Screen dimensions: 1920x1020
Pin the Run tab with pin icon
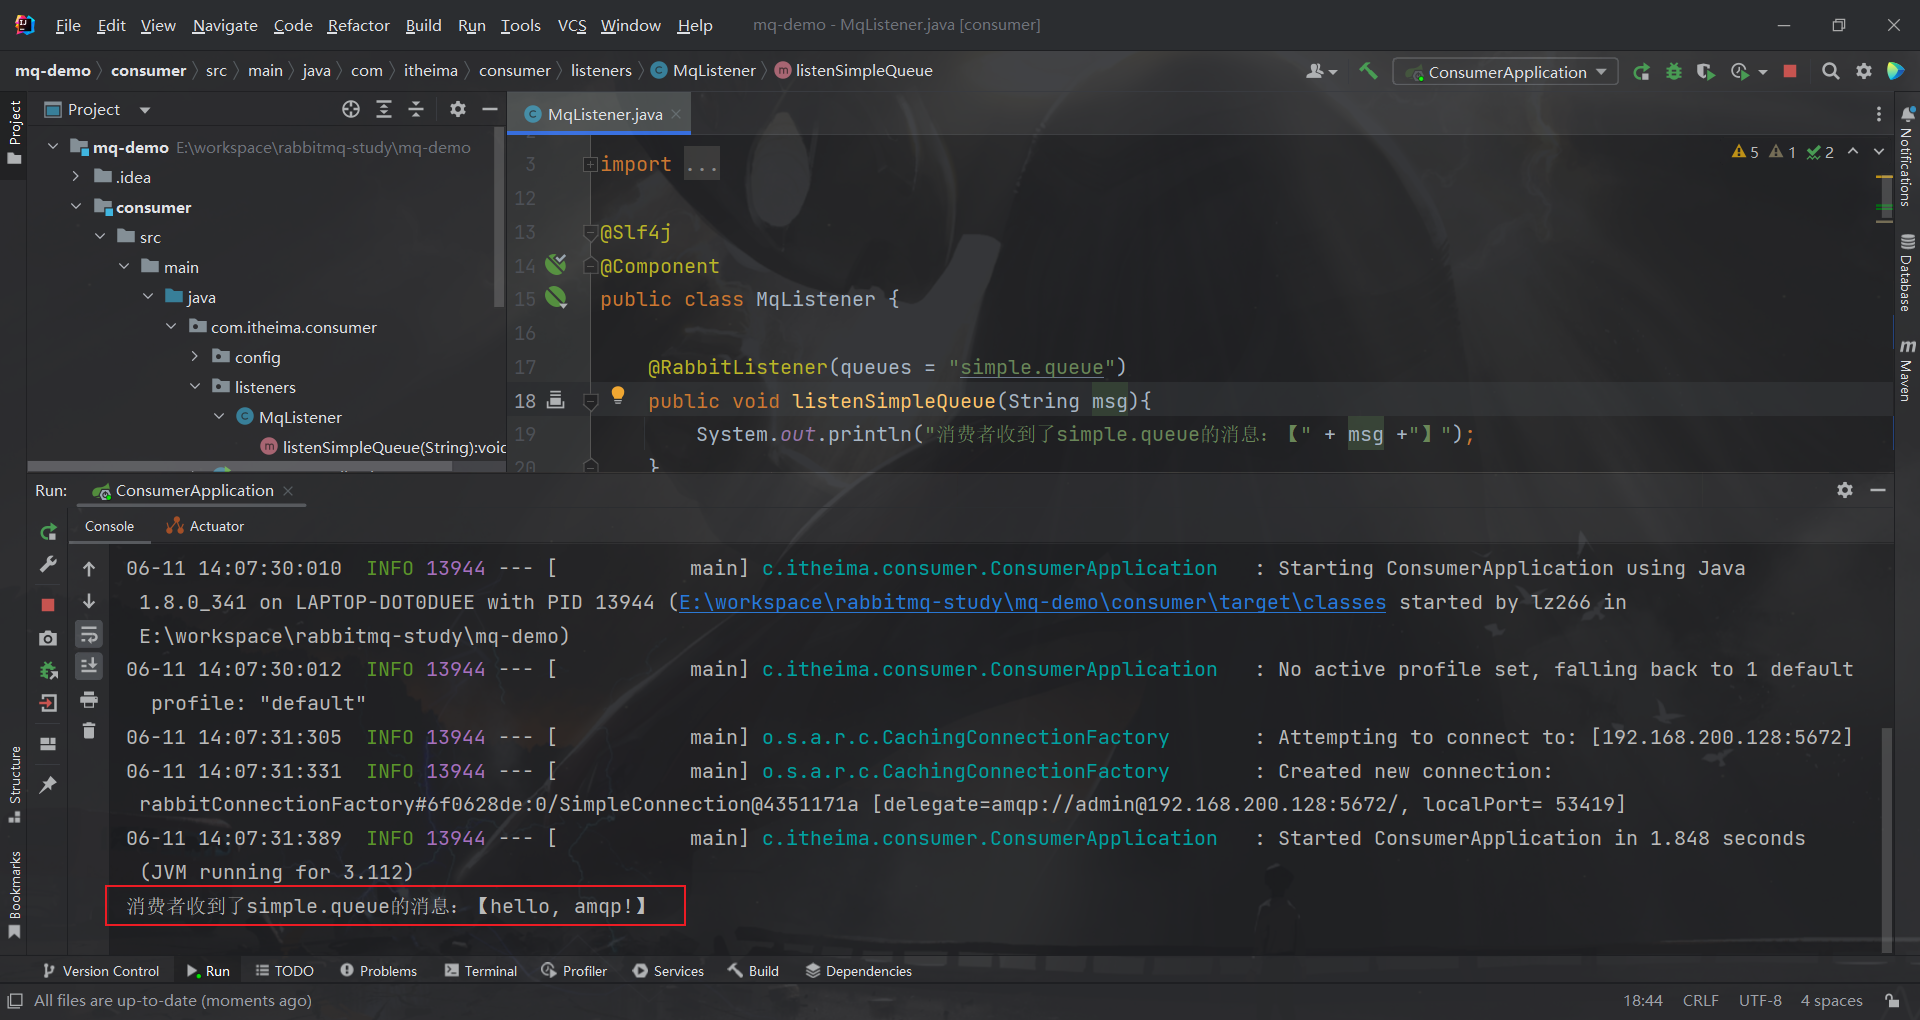pyautogui.click(x=48, y=785)
